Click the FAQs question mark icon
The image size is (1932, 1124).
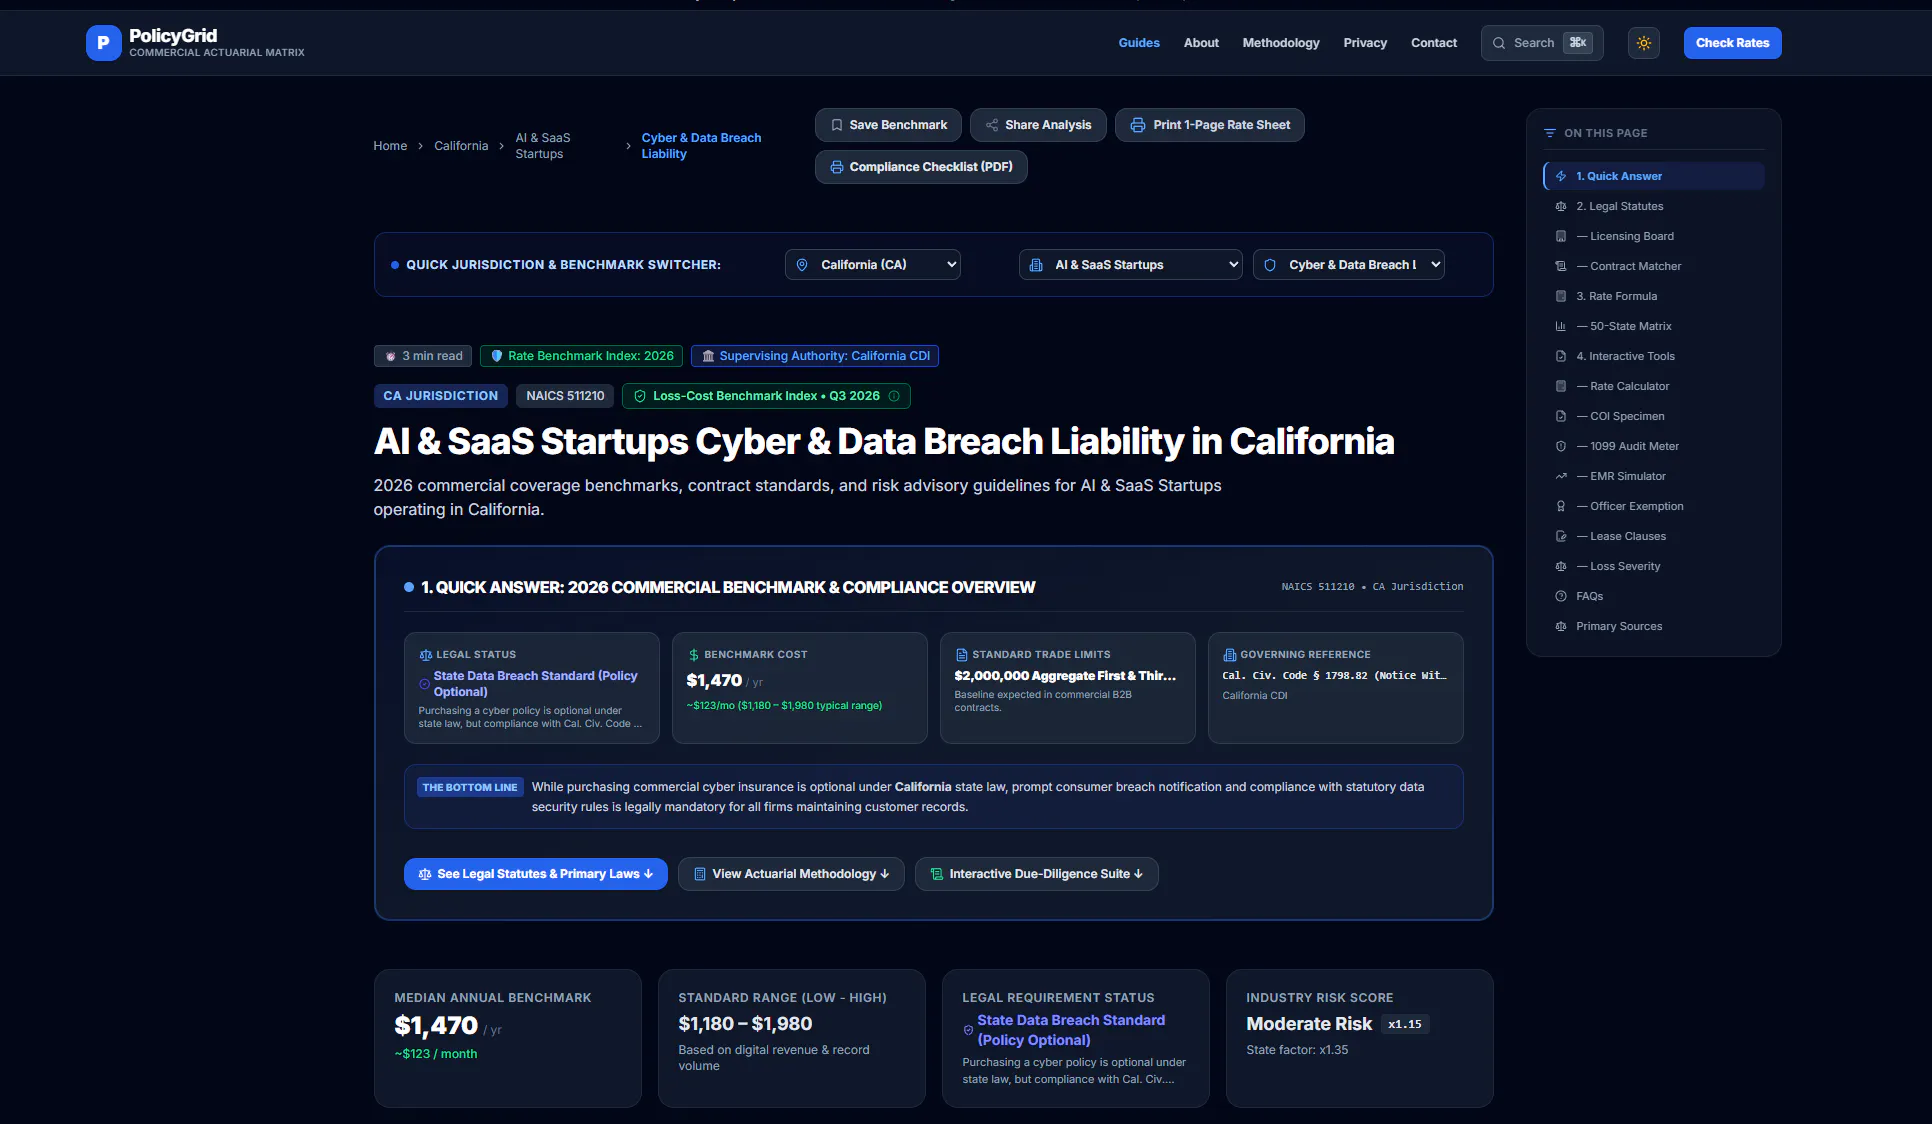click(1560, 596)
